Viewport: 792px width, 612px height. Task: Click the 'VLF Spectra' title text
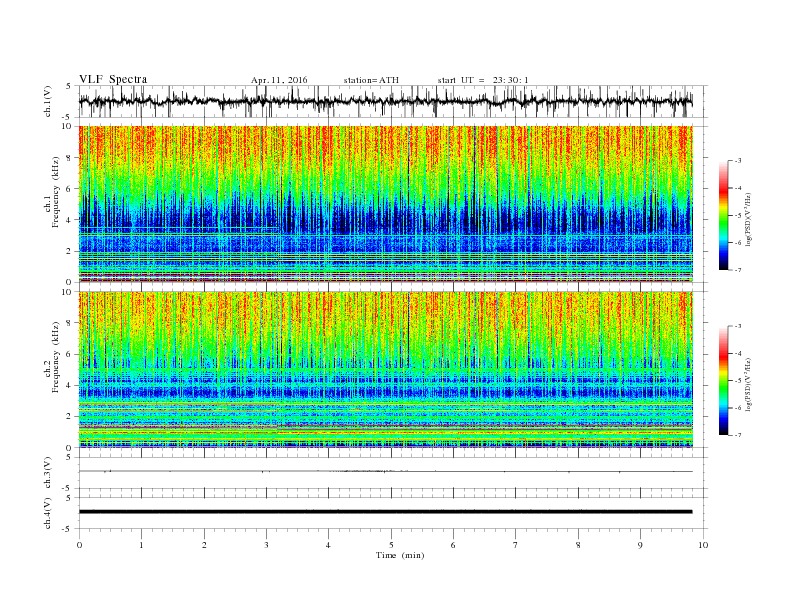tap(113, 79)
